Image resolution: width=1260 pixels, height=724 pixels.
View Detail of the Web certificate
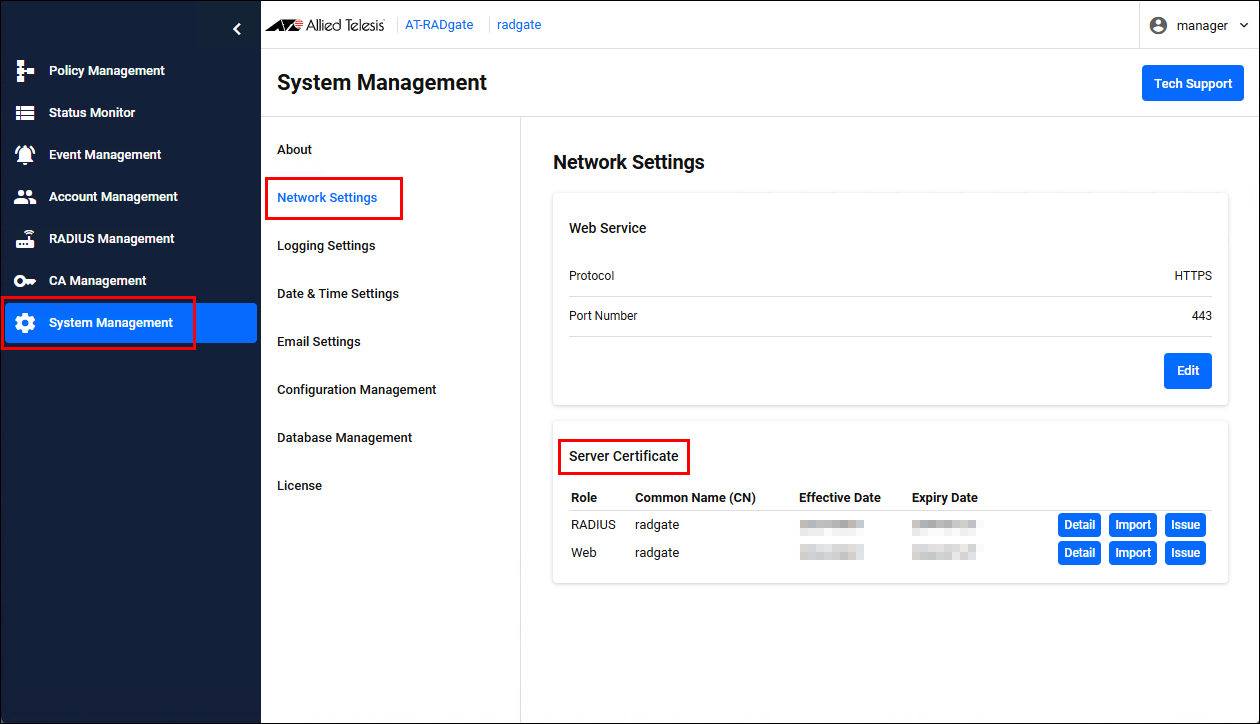(x=1080, y=553)
